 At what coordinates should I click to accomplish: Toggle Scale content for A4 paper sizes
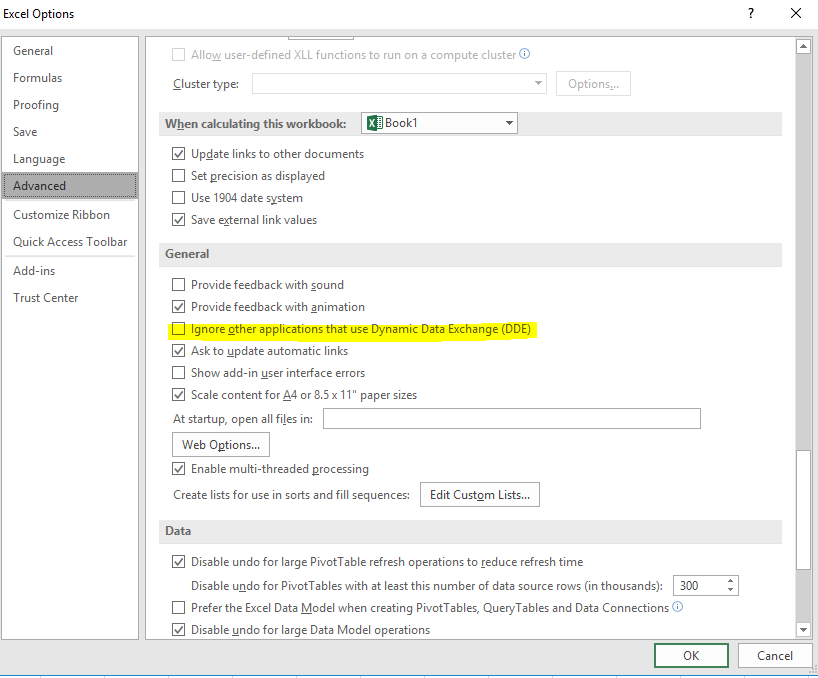point(178,395)
